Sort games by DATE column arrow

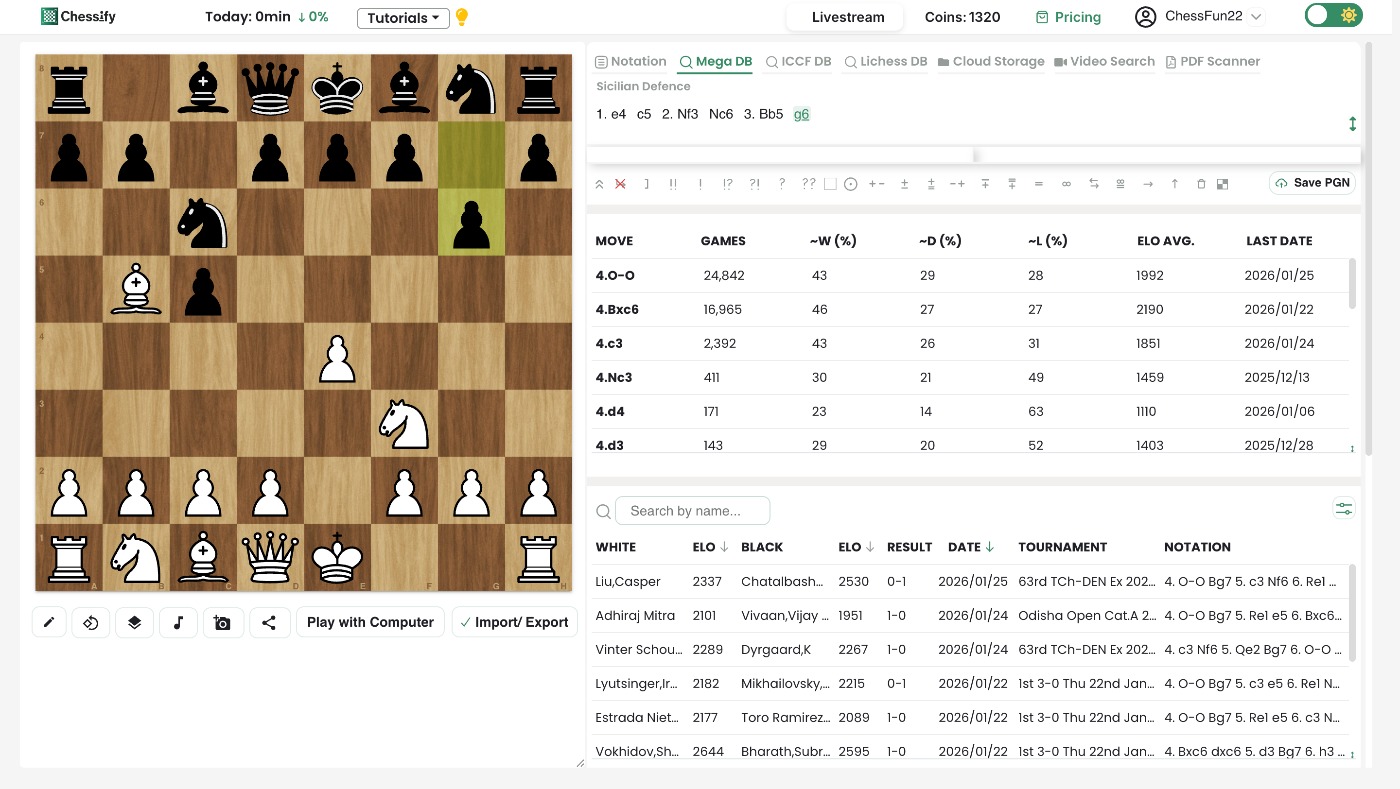(989, 547)
